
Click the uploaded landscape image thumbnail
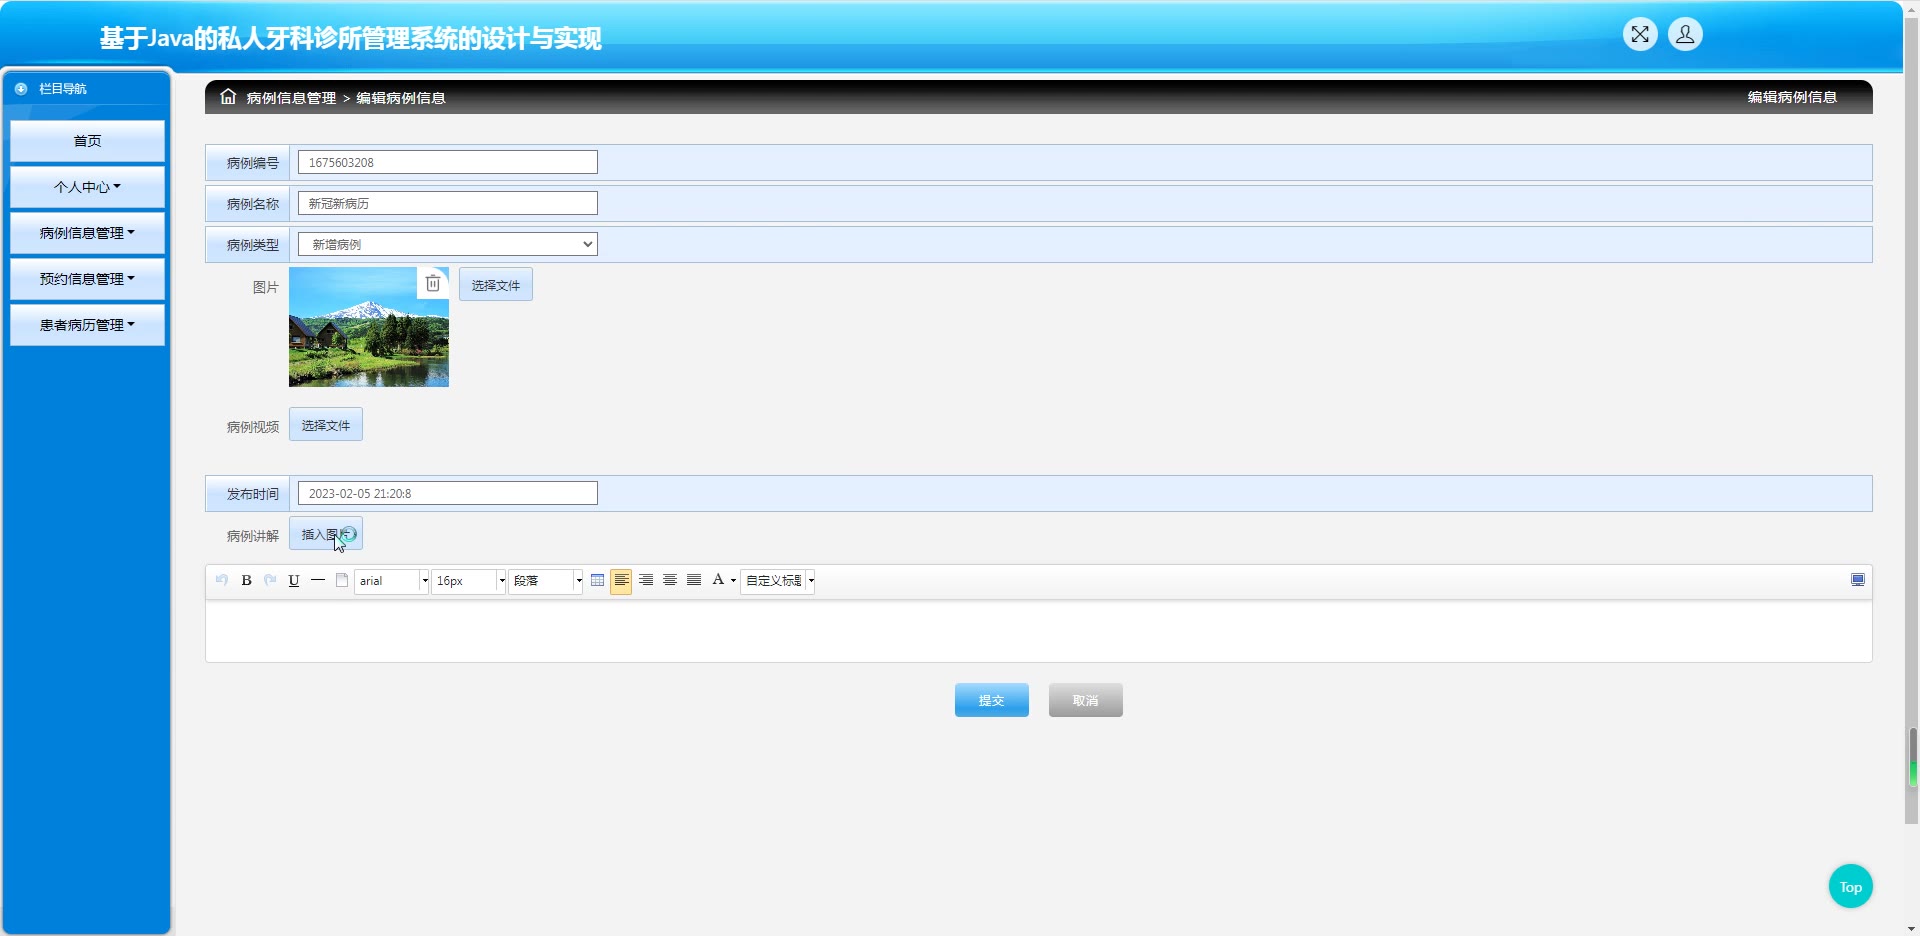[369, 327]
